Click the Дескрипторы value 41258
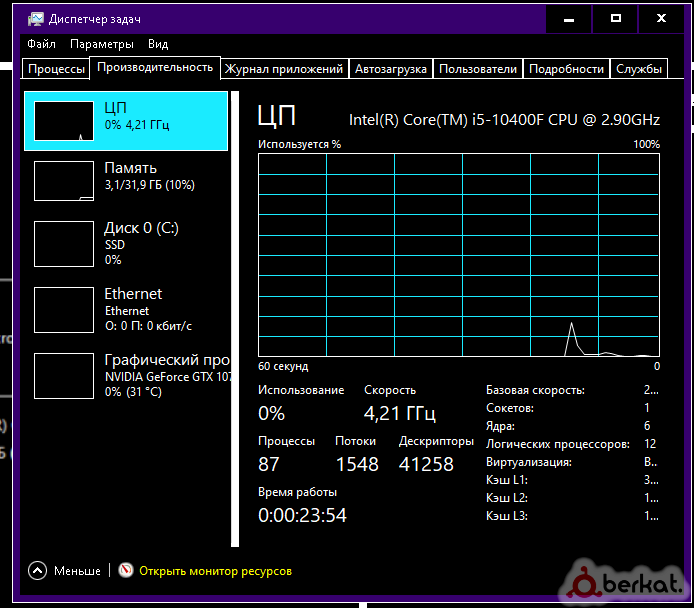This screenshot has height=608, width=694. 426,464
